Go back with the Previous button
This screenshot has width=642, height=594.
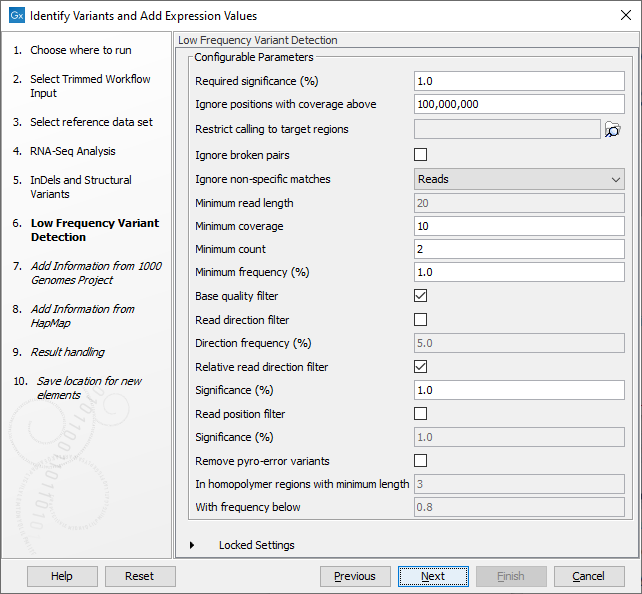point(355,576)
